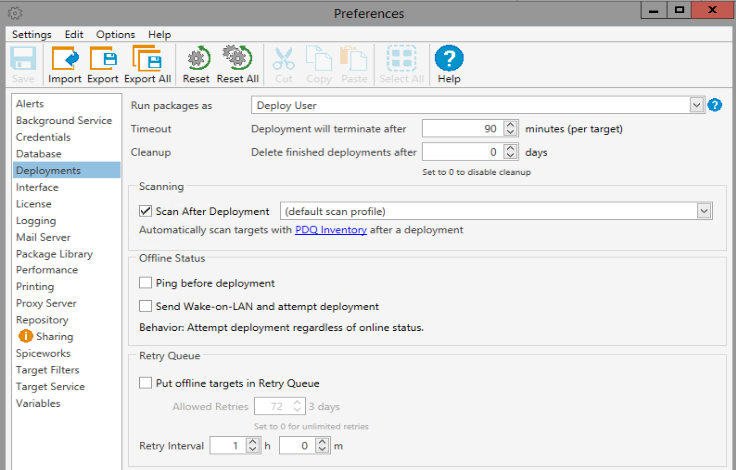Image resolution: width=736 pixels, height=470 pixels.
Task: Open the Settings menu
Action: point(31,34)
